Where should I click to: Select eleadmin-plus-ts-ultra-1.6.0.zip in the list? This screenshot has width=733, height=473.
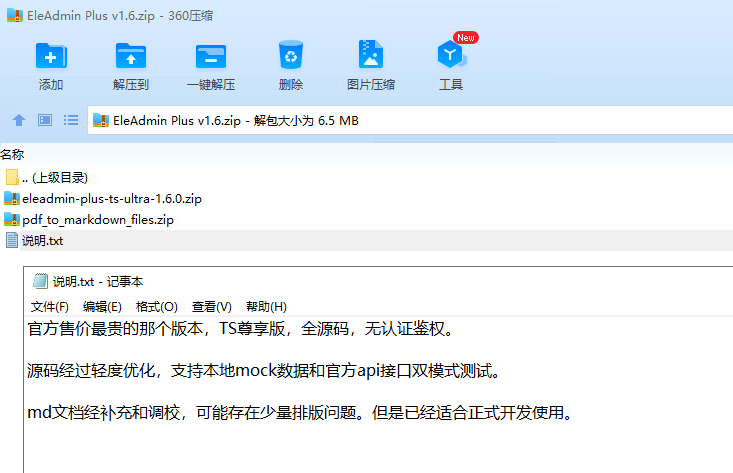(x=366, y=199)
